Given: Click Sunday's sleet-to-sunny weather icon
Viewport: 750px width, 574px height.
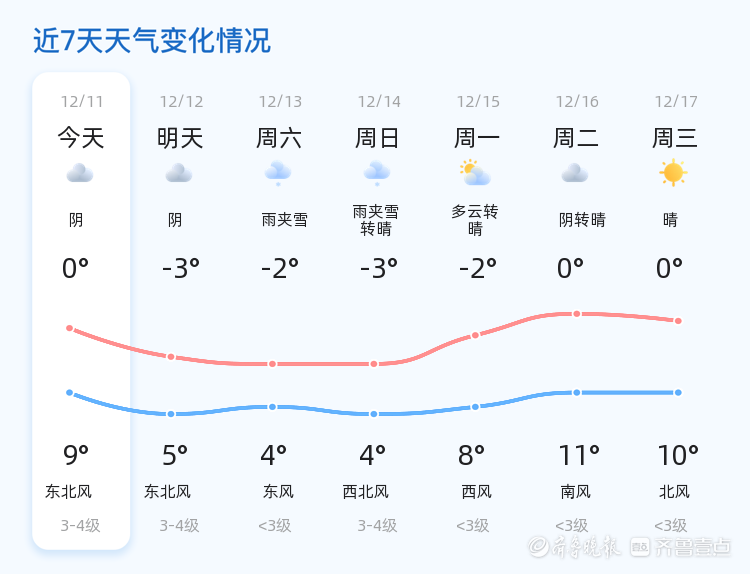Looking at the screenshot, I should (377, 174).
